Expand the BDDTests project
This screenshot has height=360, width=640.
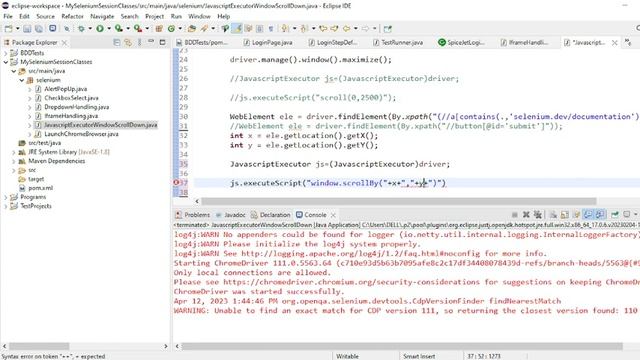point(6,53)
